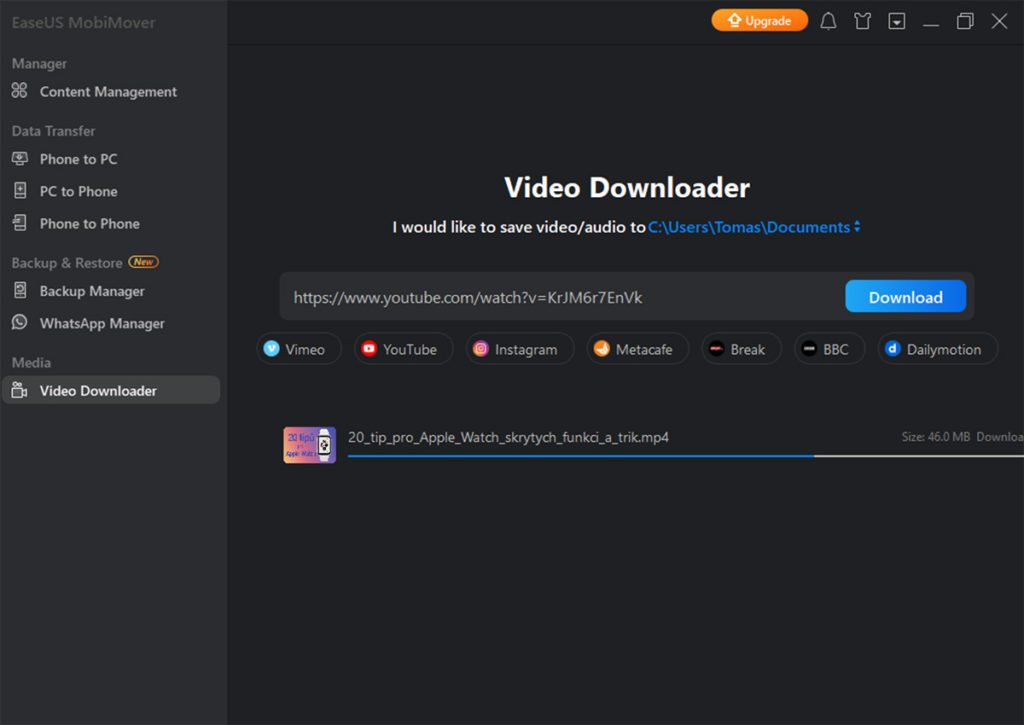Click the Instagram logo icon
Image resolution: width=1024 pixels, height=725 pixels.
coord(481,349)
